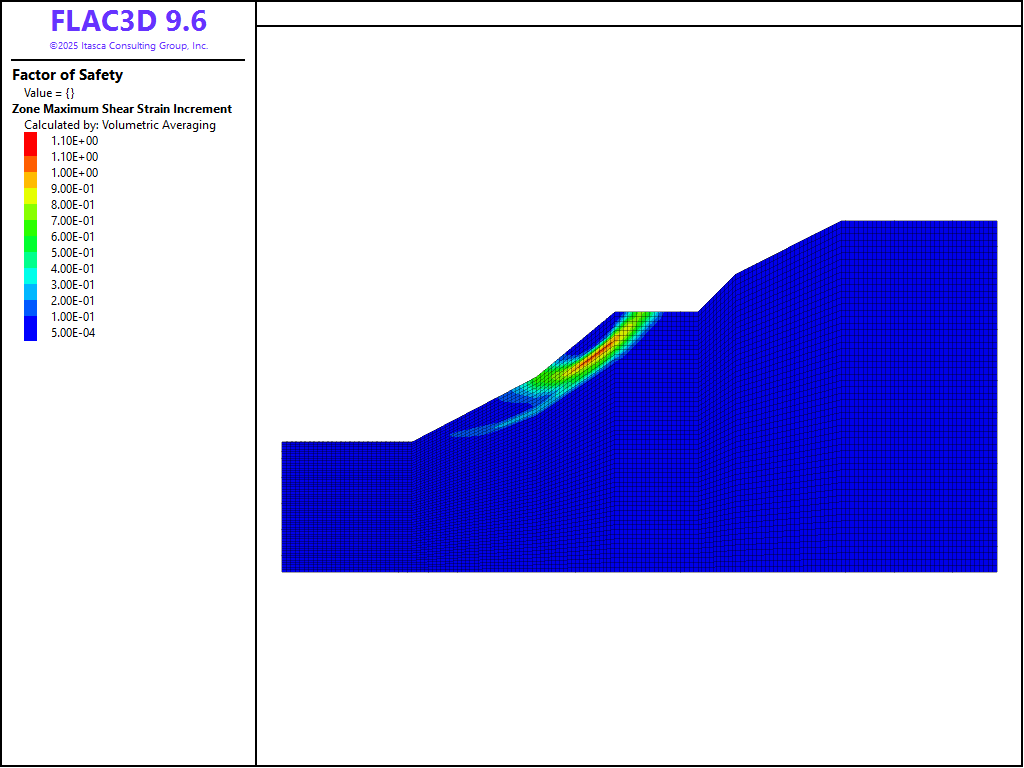The width and height of the screenshot is (1024, 768).
Task: Click the green swatch beside 6.00E-01
Action: coord(30,237)
